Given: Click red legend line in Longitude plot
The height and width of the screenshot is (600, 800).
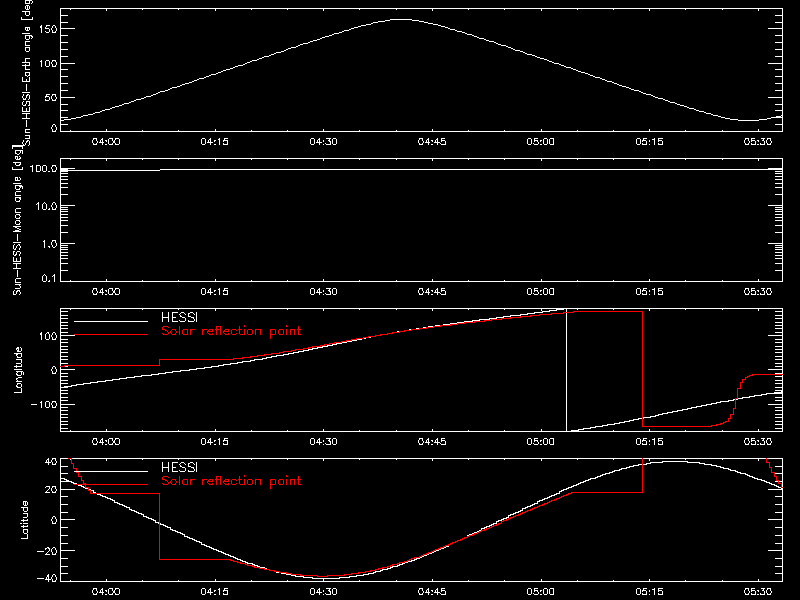Looking at the screenshot, I should (x=111, y=335).
